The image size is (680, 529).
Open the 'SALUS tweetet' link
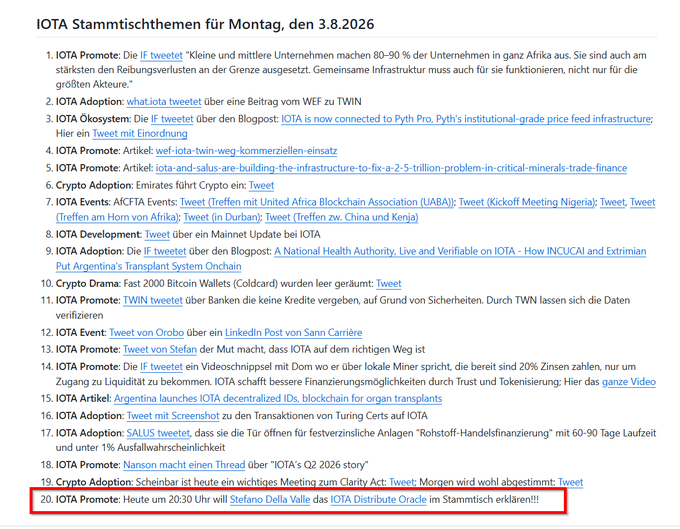(x=158, y=433)
